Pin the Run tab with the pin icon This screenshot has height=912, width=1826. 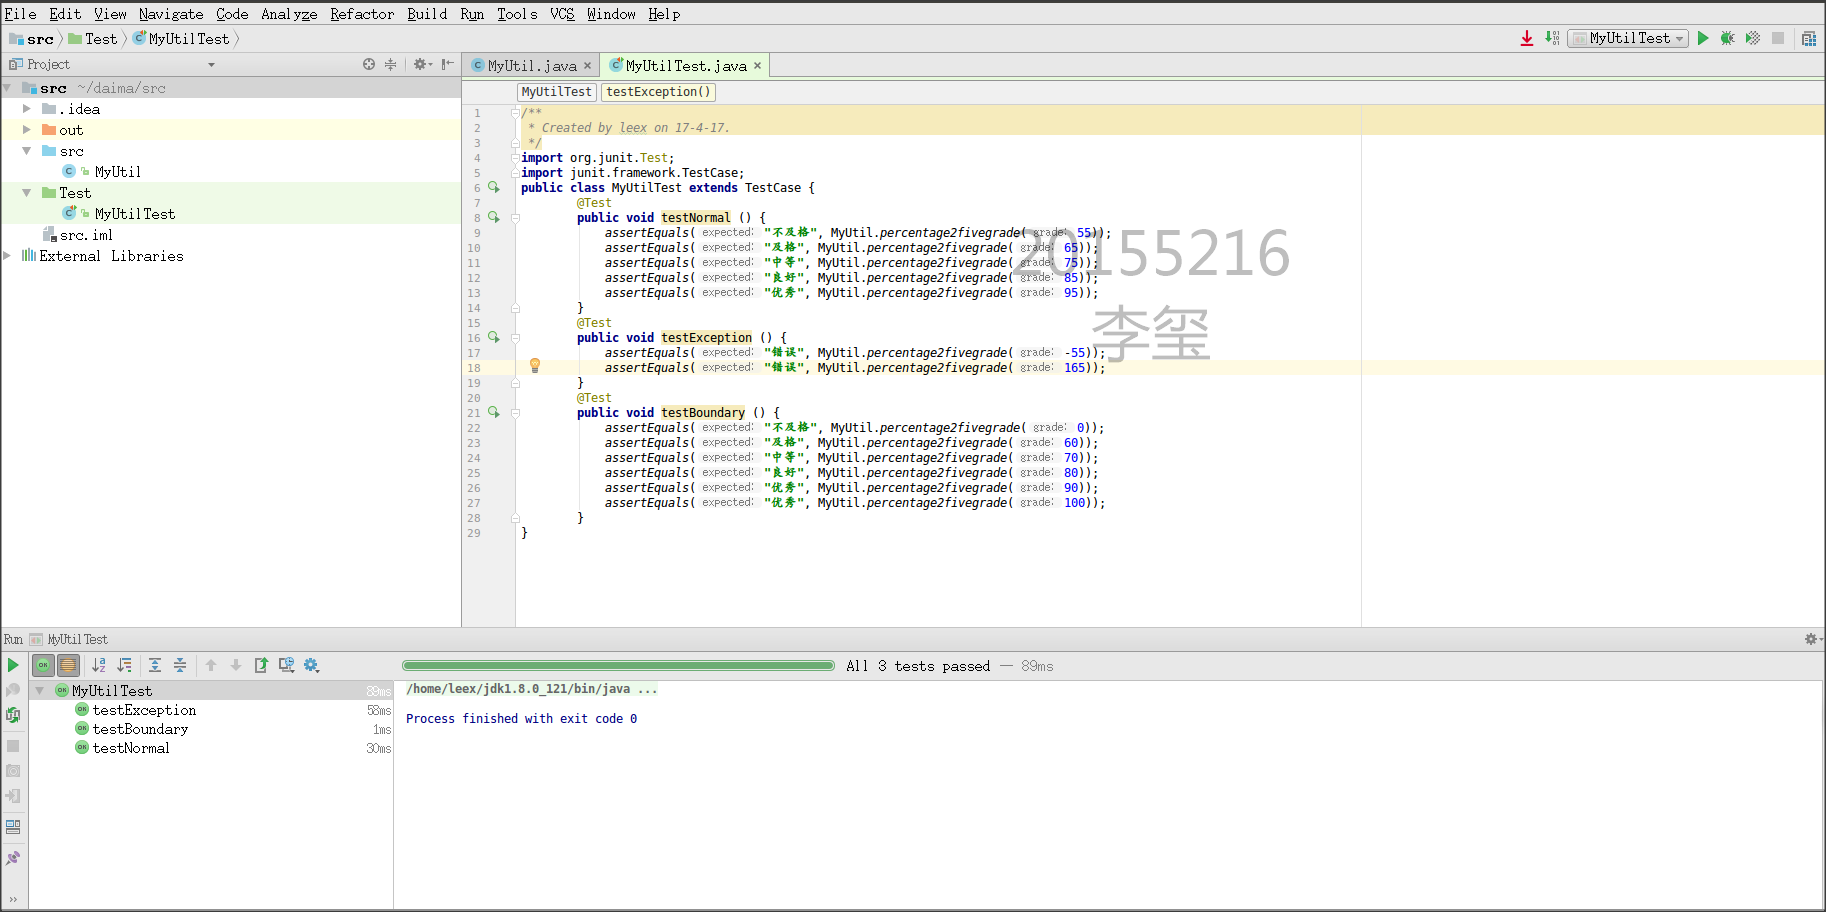[13, 858]
